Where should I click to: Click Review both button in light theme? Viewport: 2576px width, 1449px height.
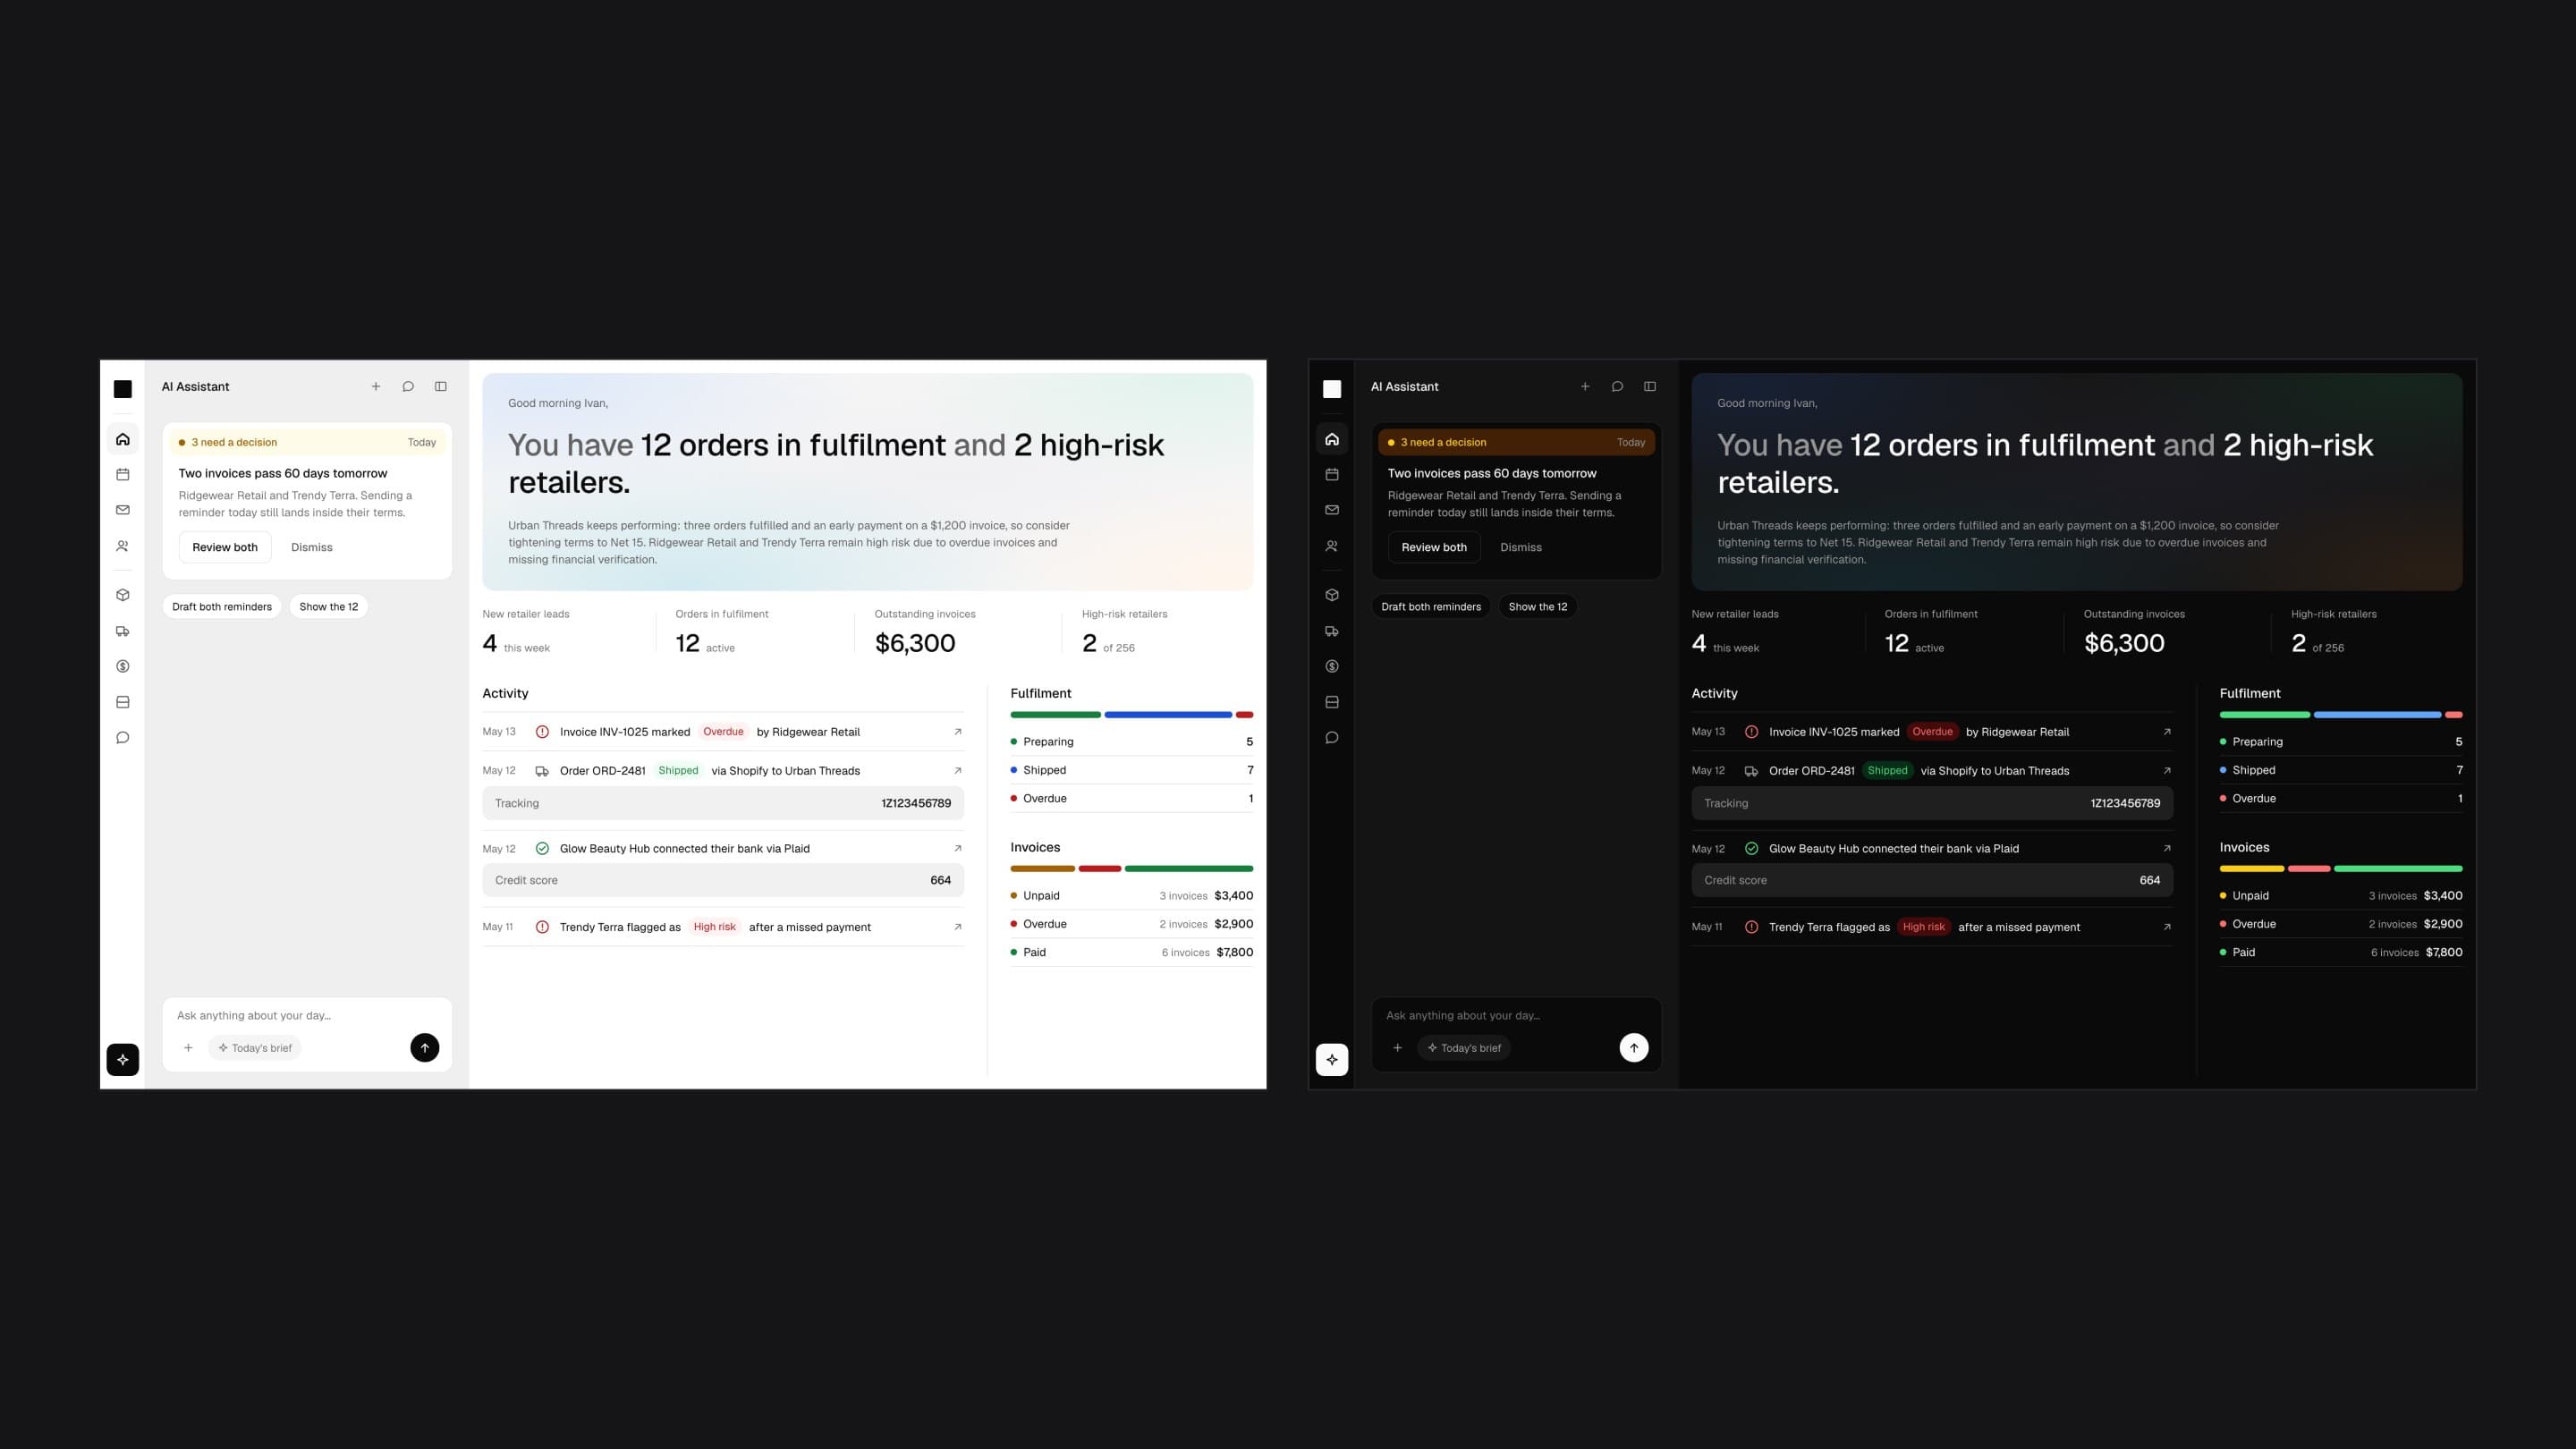[x=225, y=547]
